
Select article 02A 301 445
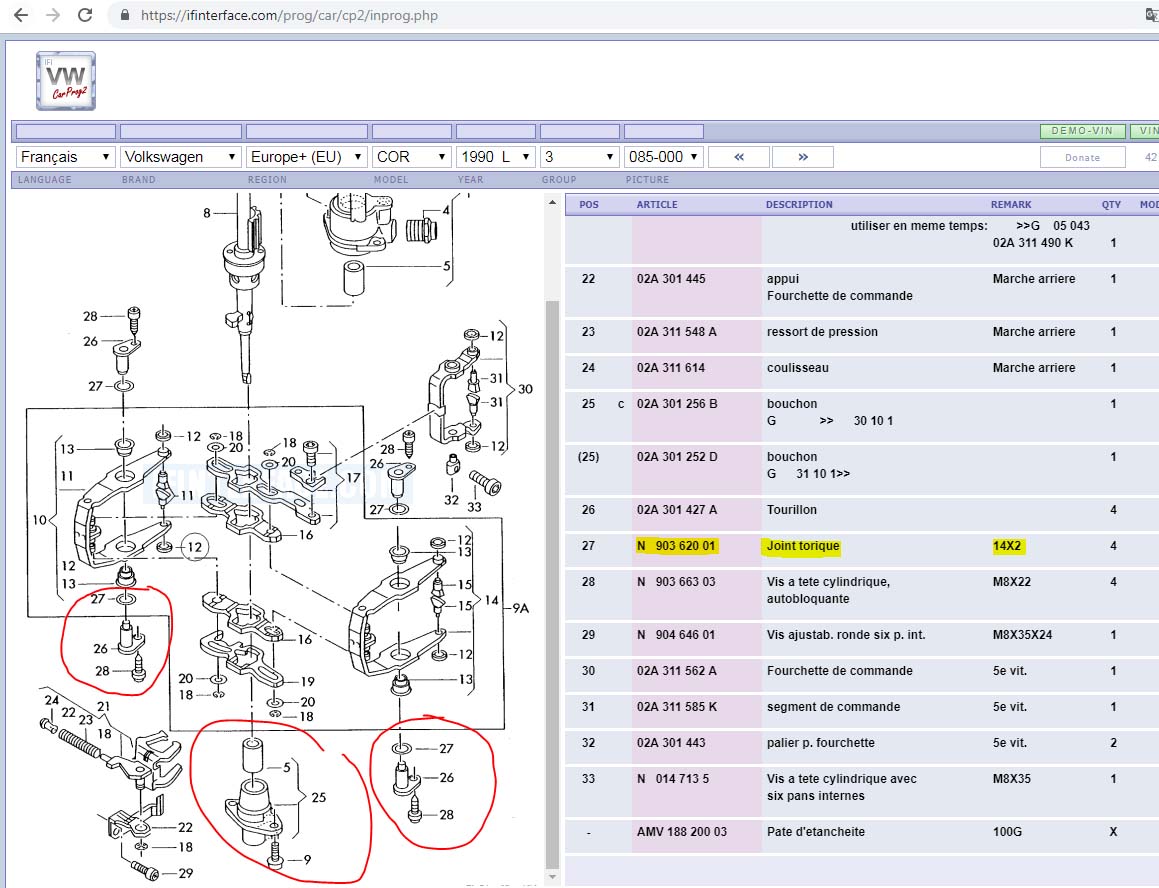click(x=671, y=279)
